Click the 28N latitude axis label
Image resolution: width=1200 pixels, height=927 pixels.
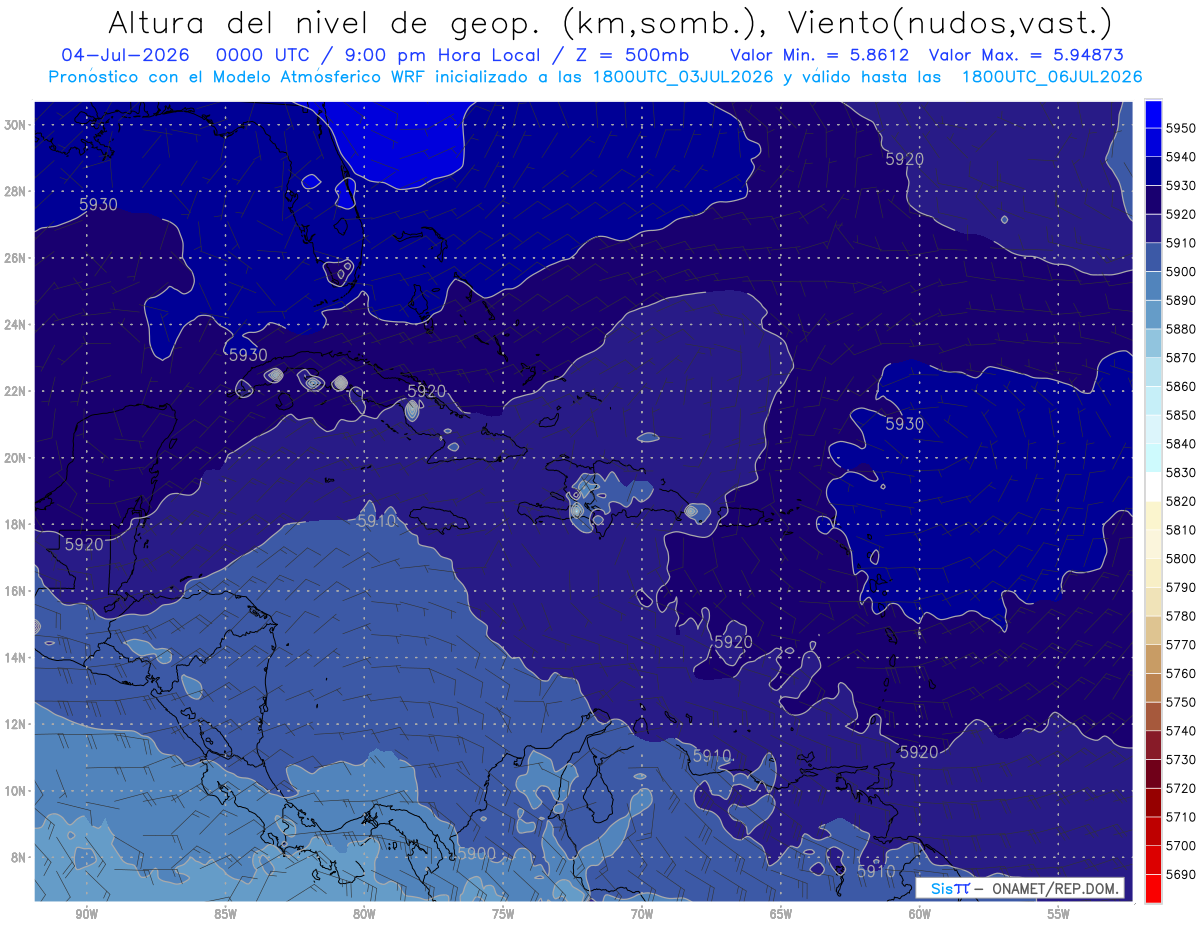(14, 191)
